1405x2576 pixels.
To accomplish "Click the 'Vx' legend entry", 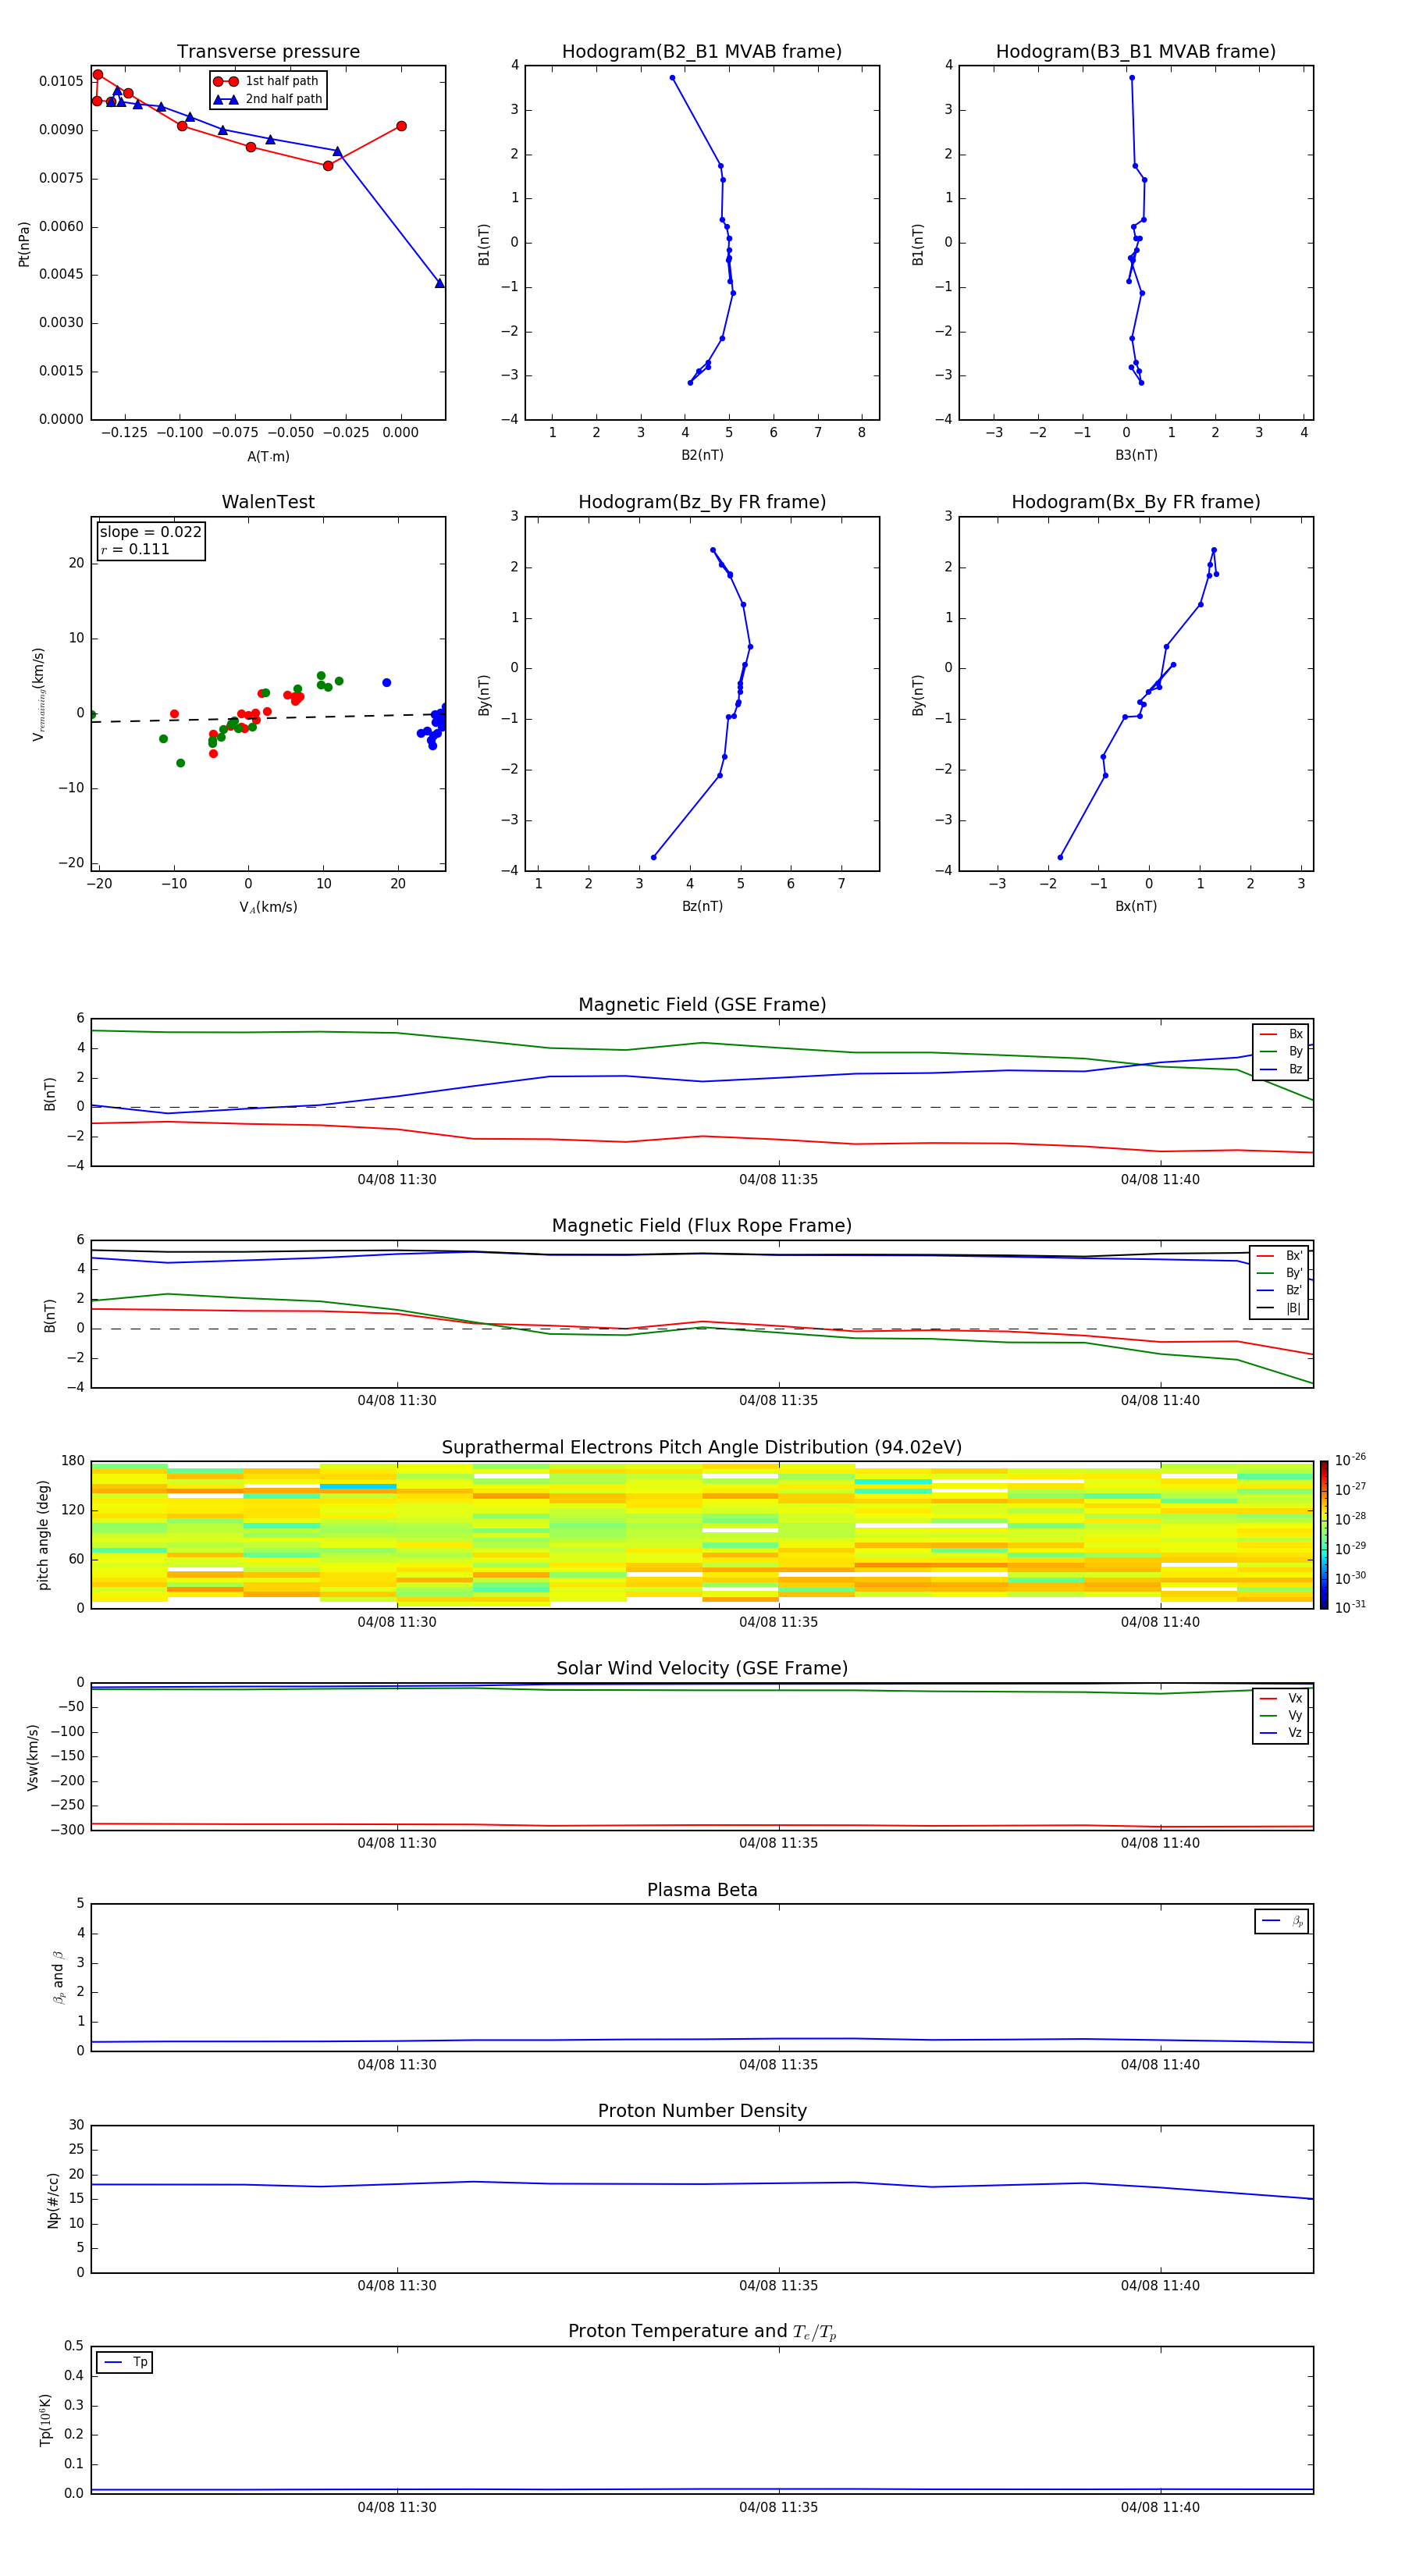I will tap(1281, 1698).
